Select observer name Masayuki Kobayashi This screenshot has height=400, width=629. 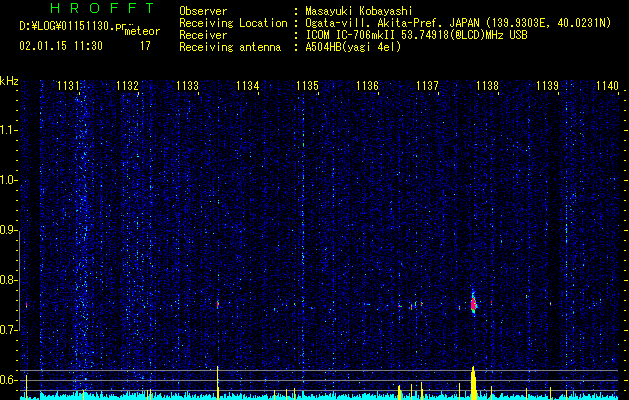(359, 11)
